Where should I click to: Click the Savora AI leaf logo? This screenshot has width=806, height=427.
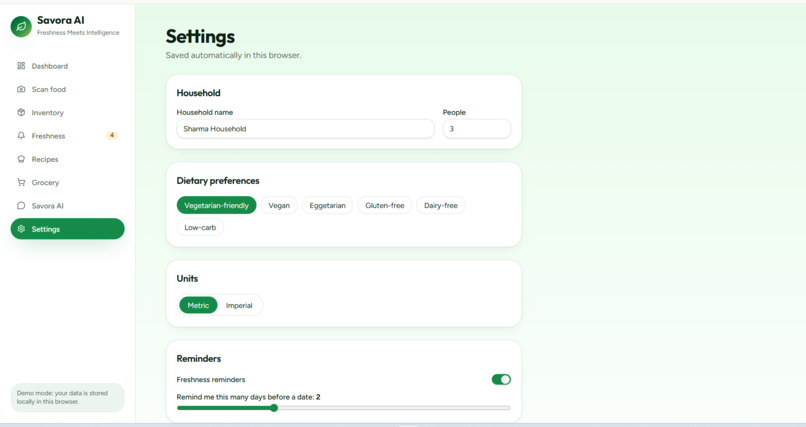click(21, 26)
